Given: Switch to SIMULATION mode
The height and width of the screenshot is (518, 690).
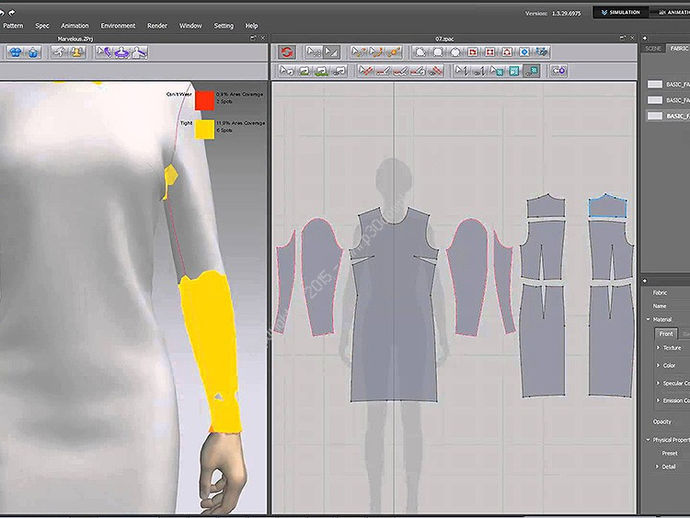Looking at the screenshot, I should [620, 12].
